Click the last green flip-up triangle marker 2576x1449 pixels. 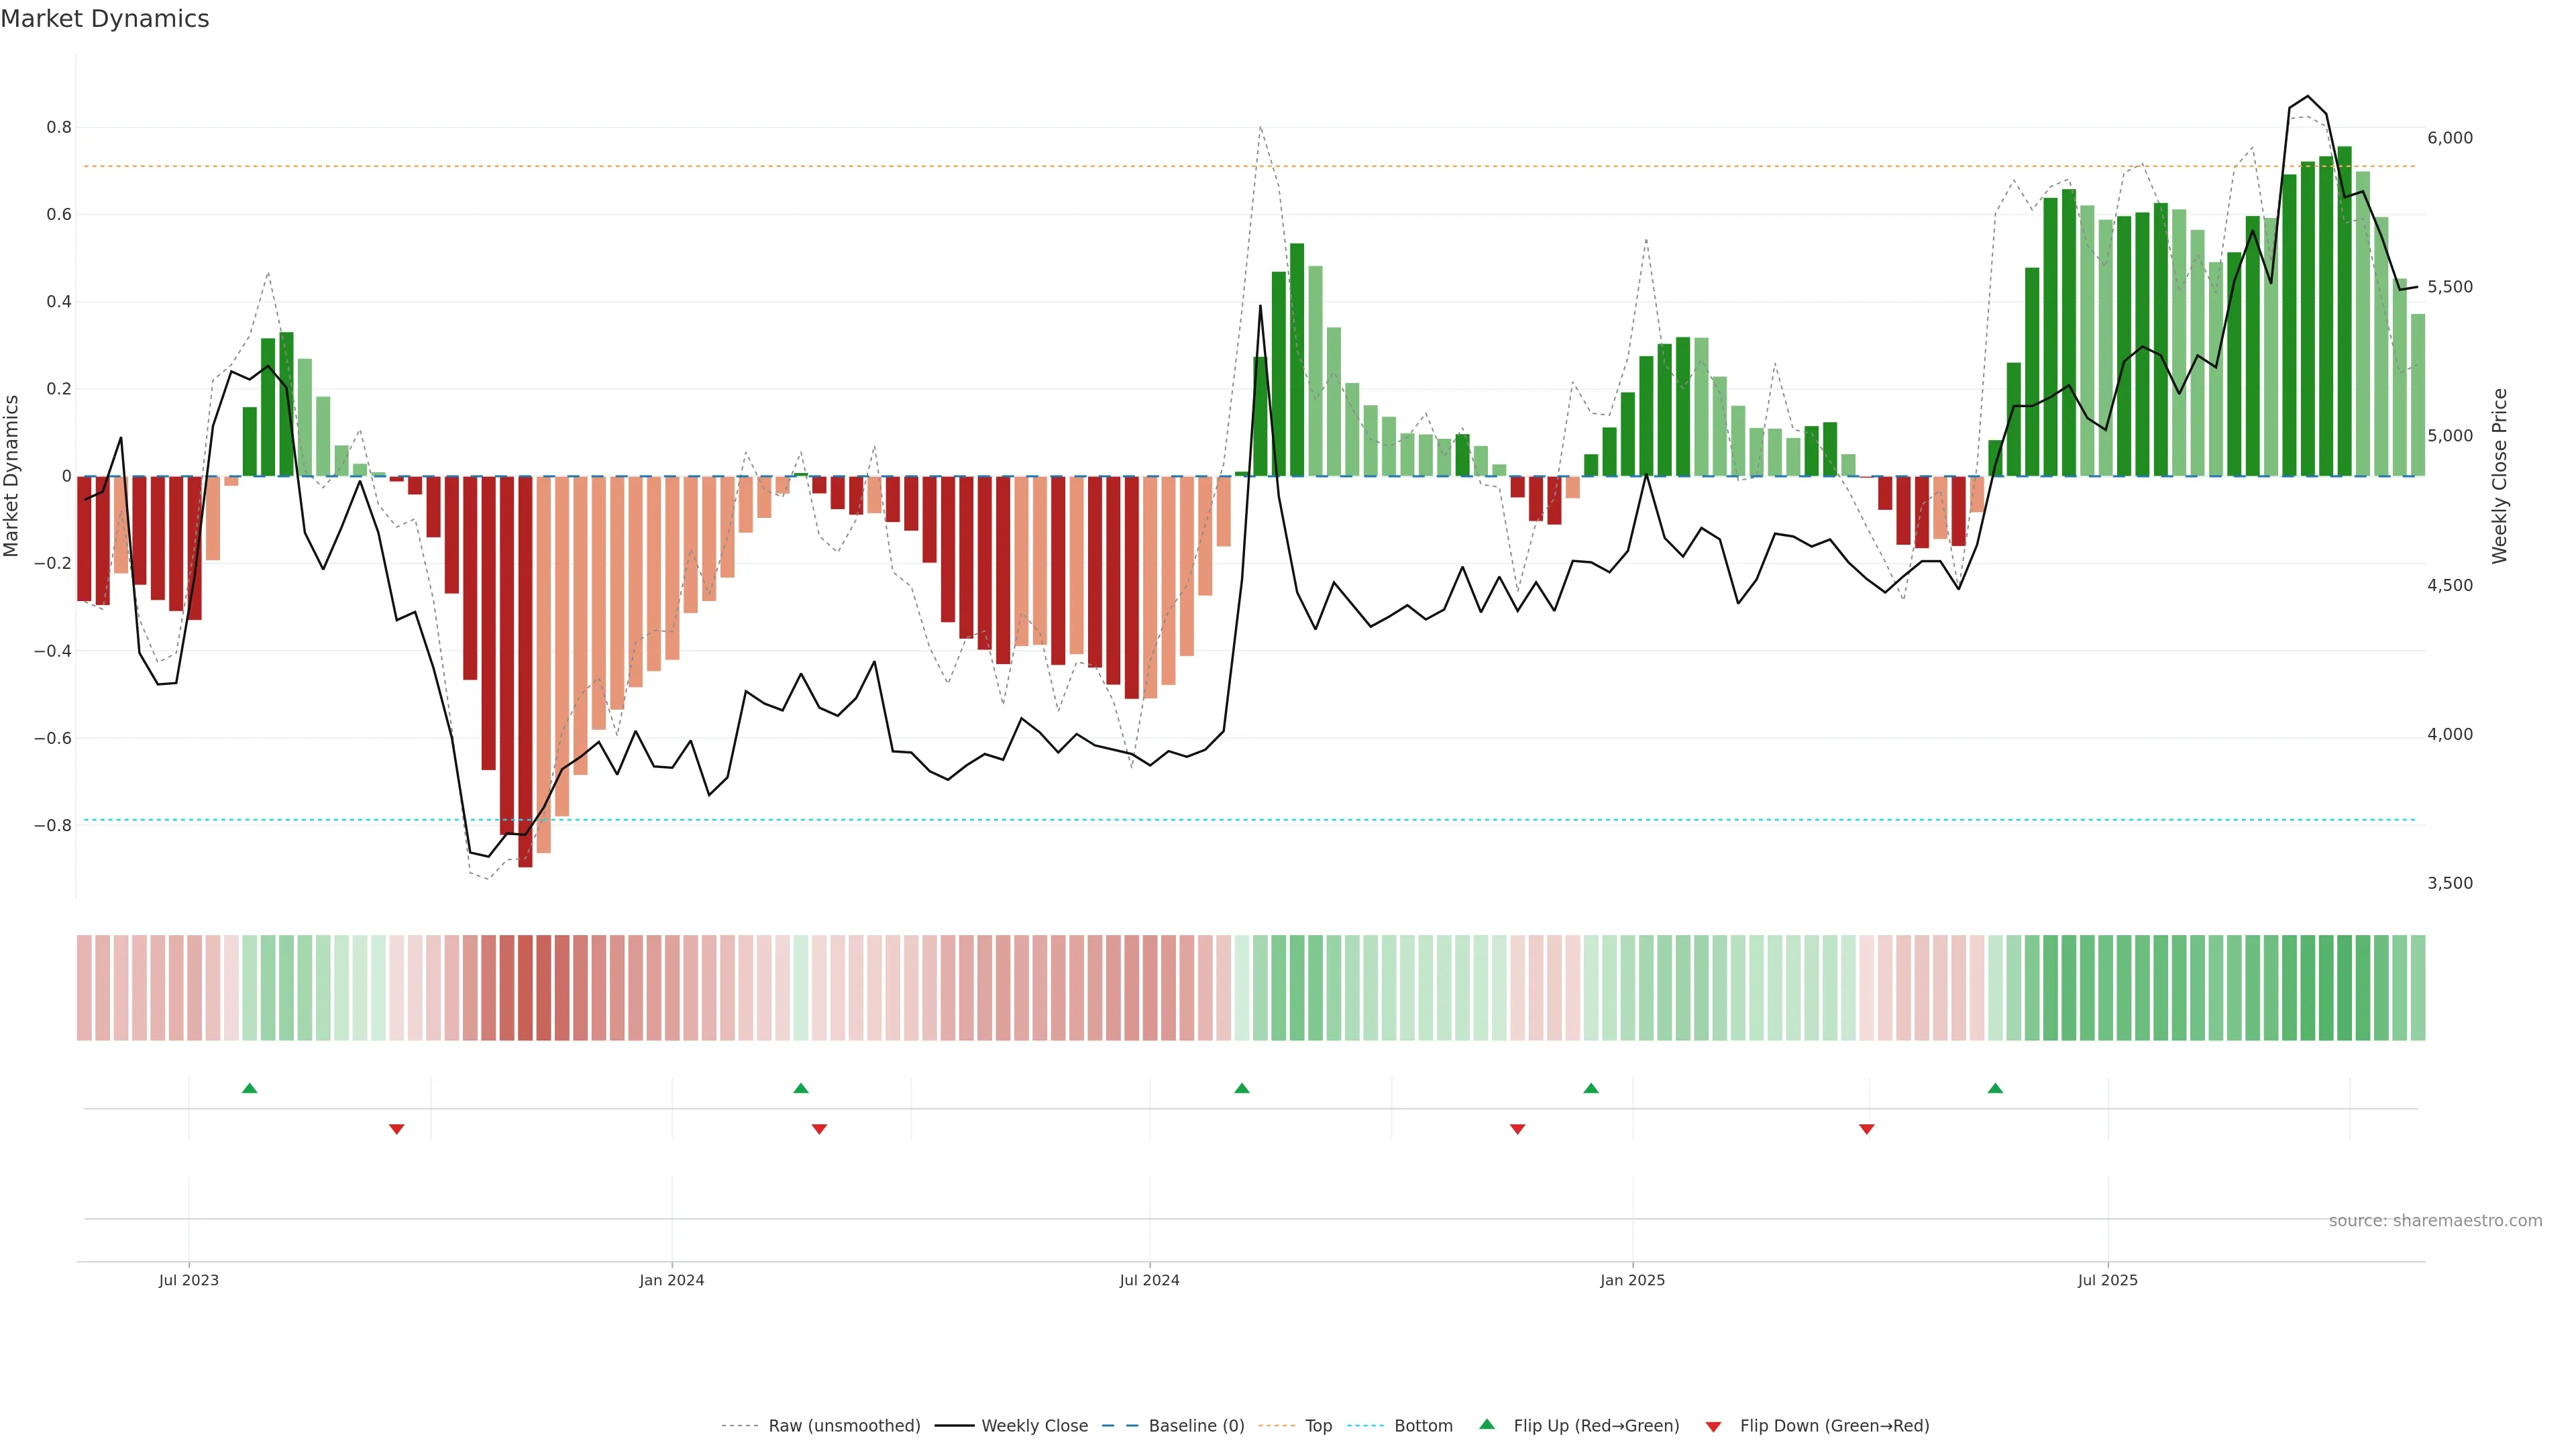click(1995, 1088)
